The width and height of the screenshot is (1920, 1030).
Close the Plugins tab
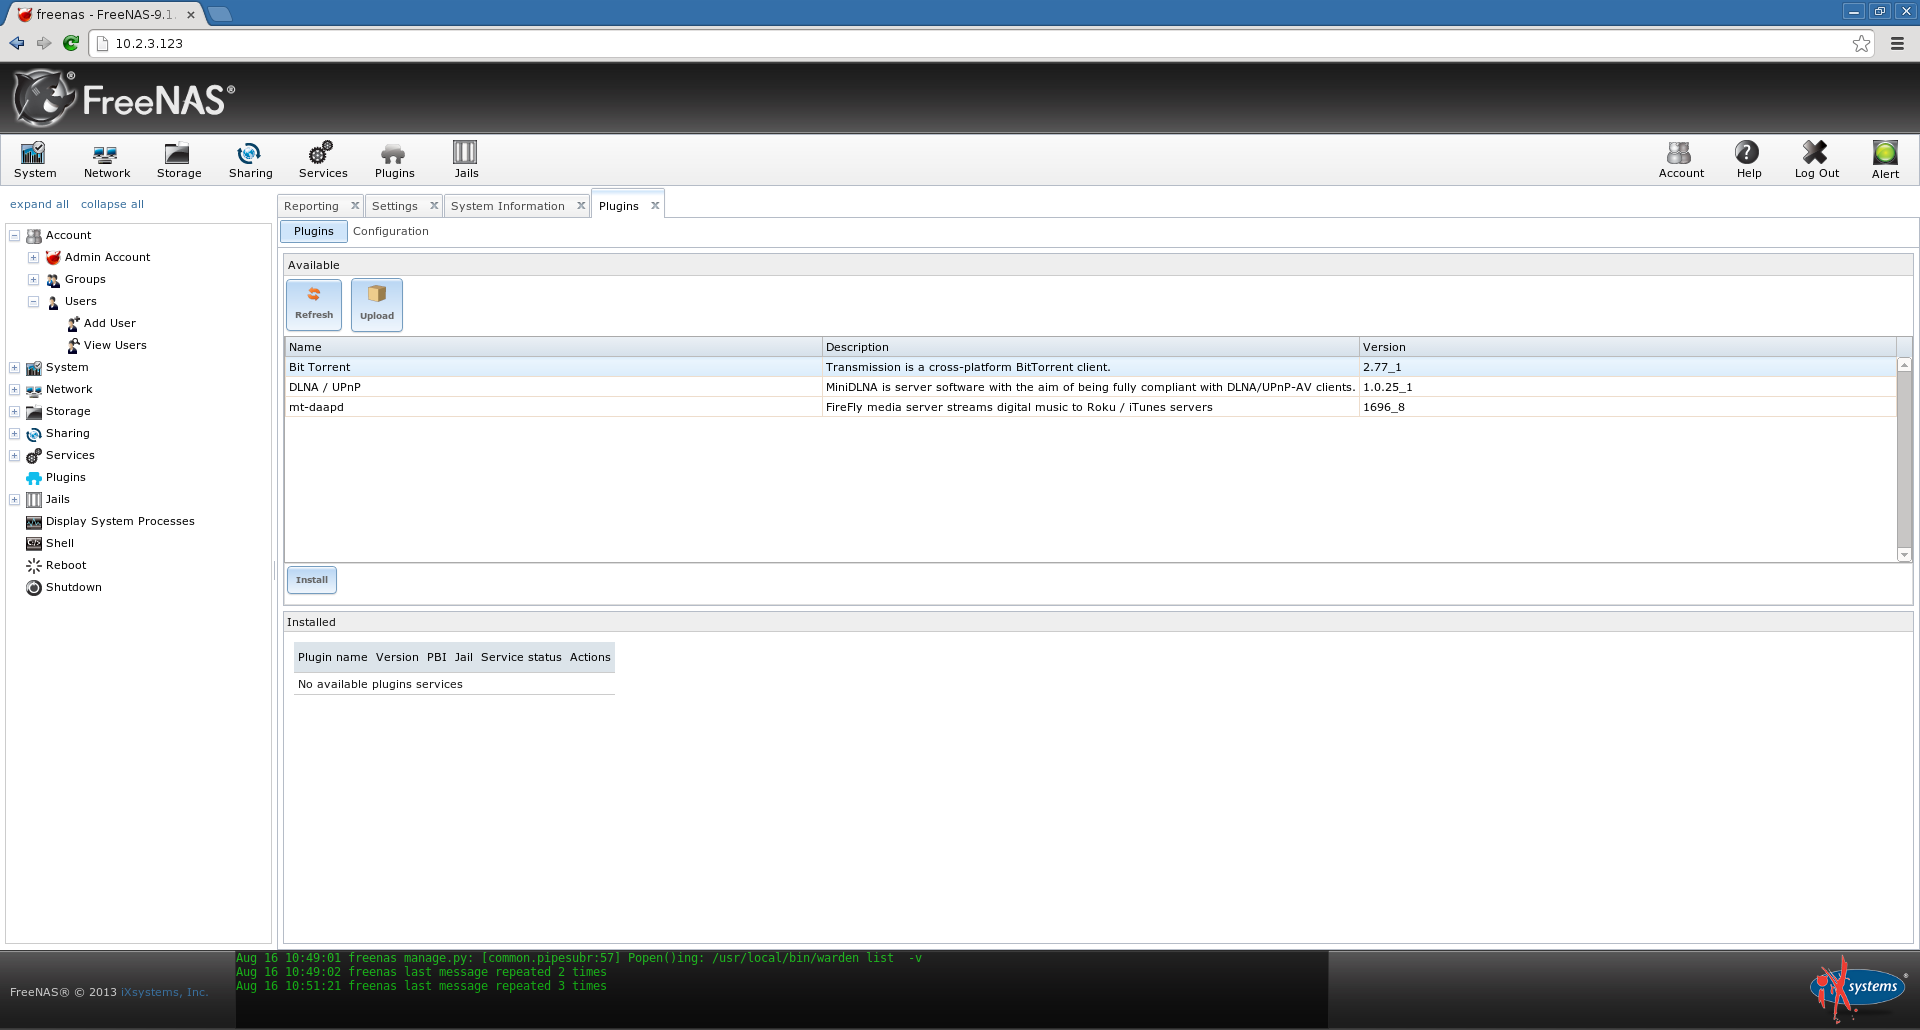655,205
